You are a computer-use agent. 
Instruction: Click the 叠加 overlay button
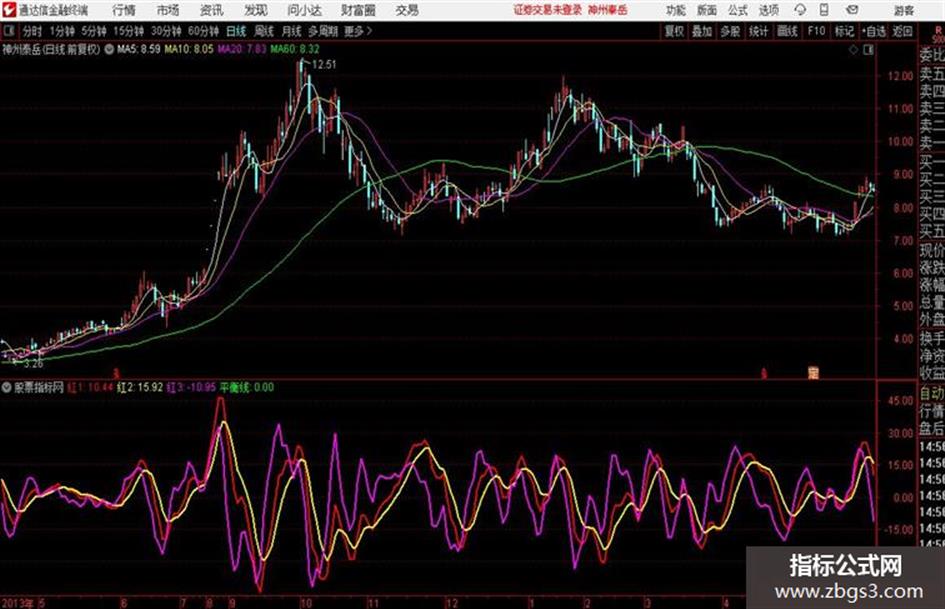click(x=702, y=31)
